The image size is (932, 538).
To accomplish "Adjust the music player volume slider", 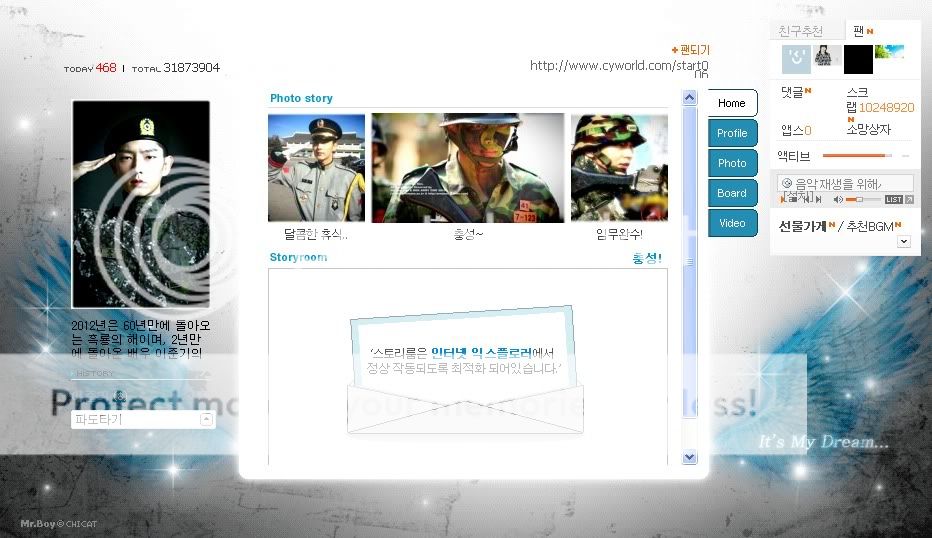I will [861, 200].
